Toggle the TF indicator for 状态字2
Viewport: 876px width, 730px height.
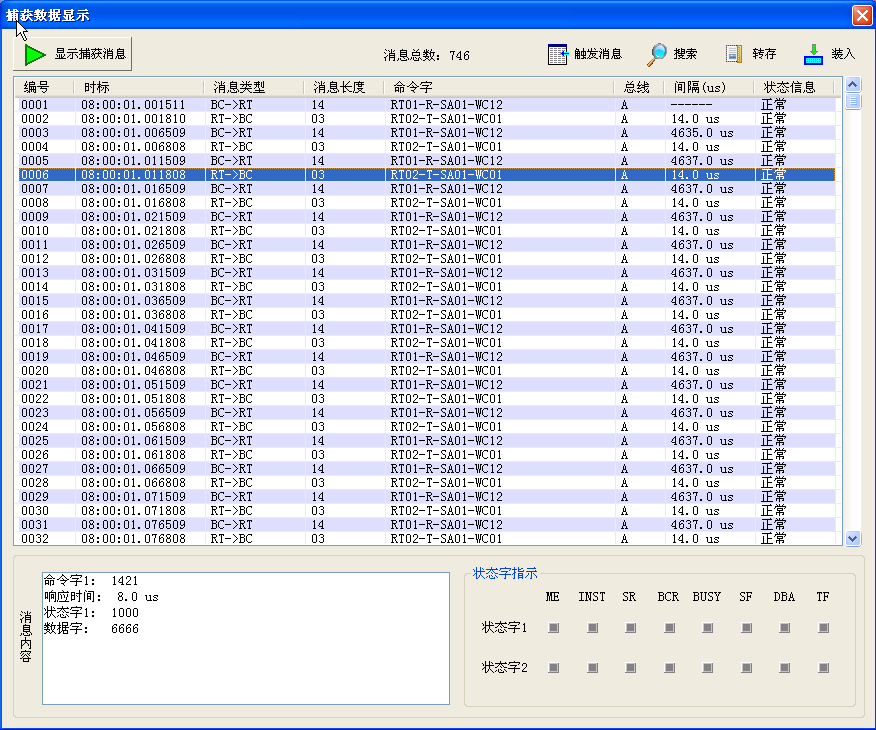point(822,668)
